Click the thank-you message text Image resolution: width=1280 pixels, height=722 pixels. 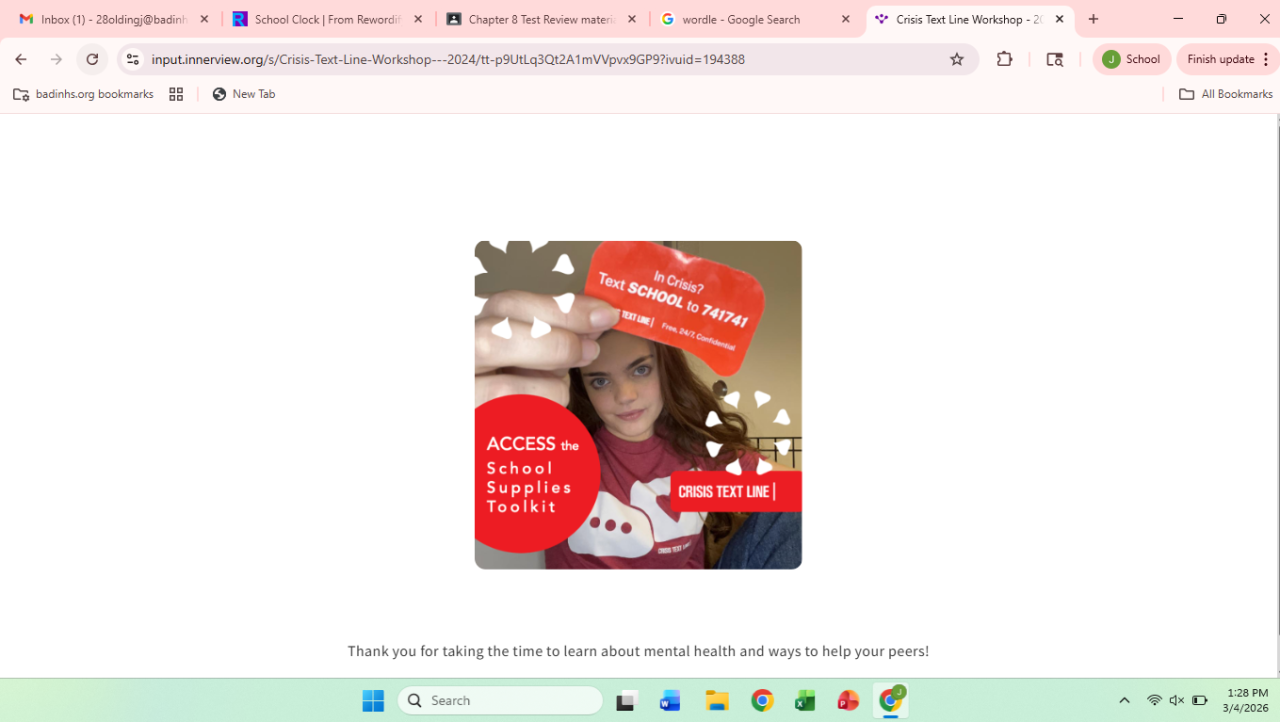tap(638, 651)
